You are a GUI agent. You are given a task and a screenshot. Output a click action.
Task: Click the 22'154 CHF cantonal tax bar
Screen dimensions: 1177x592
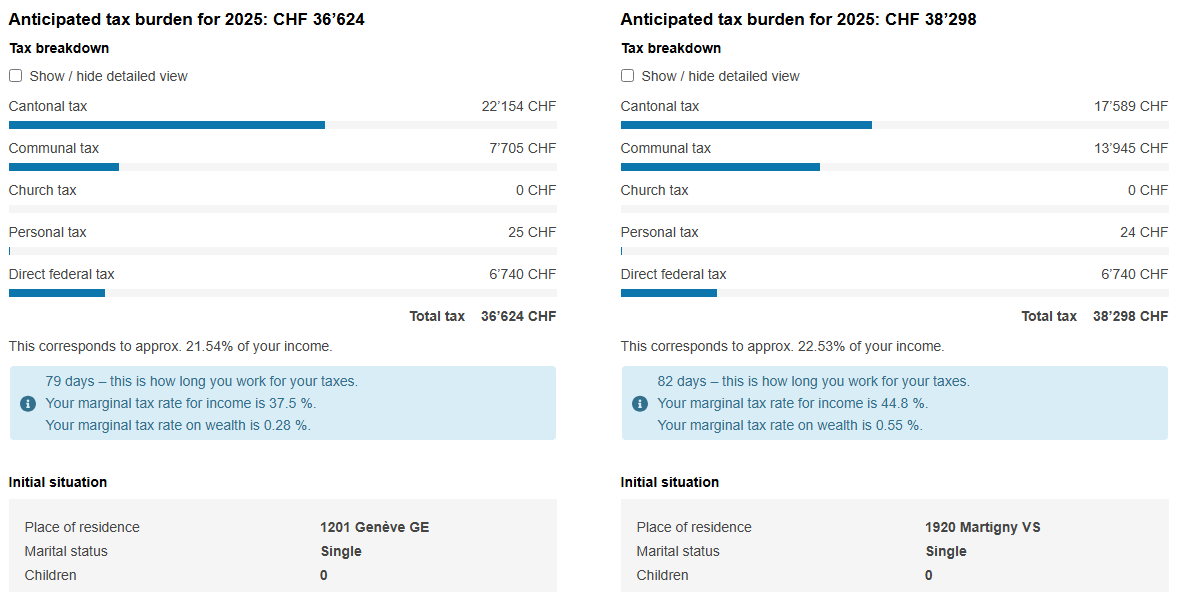pos(167,125)
